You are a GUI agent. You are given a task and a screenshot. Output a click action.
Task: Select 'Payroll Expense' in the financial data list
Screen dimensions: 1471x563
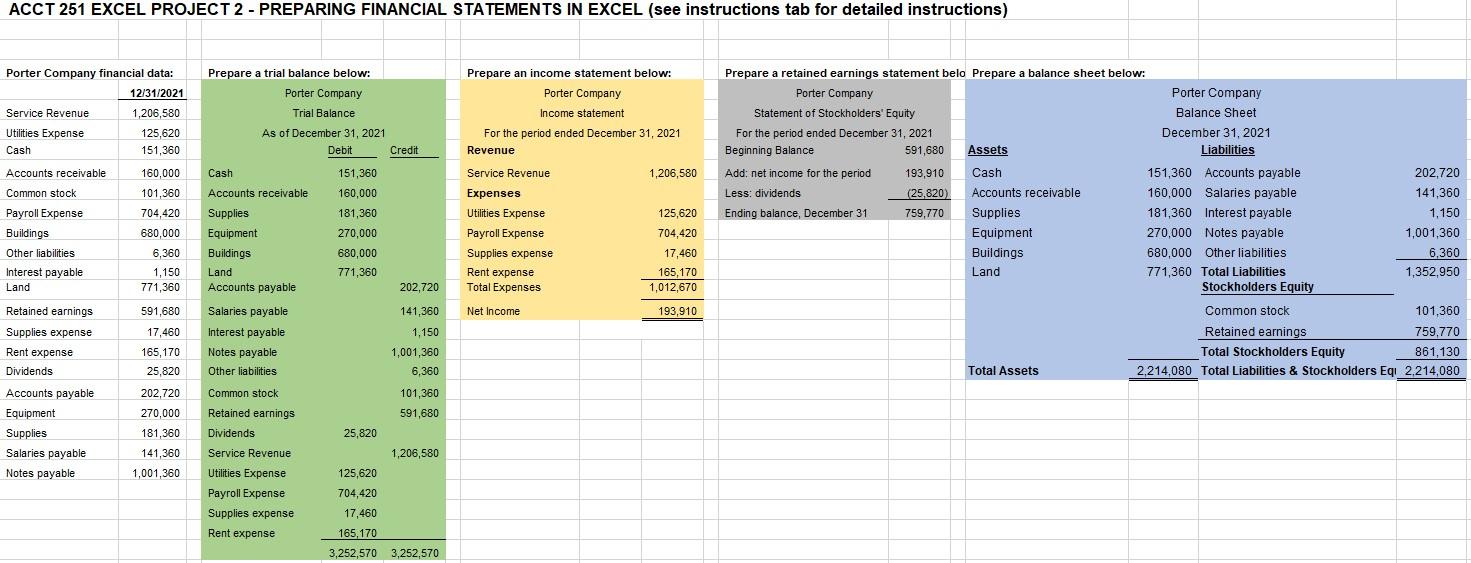pos(44,213)
